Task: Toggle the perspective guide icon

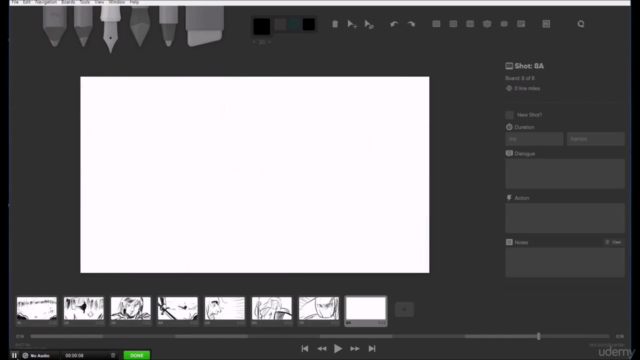Action: (x=487, y=24)
